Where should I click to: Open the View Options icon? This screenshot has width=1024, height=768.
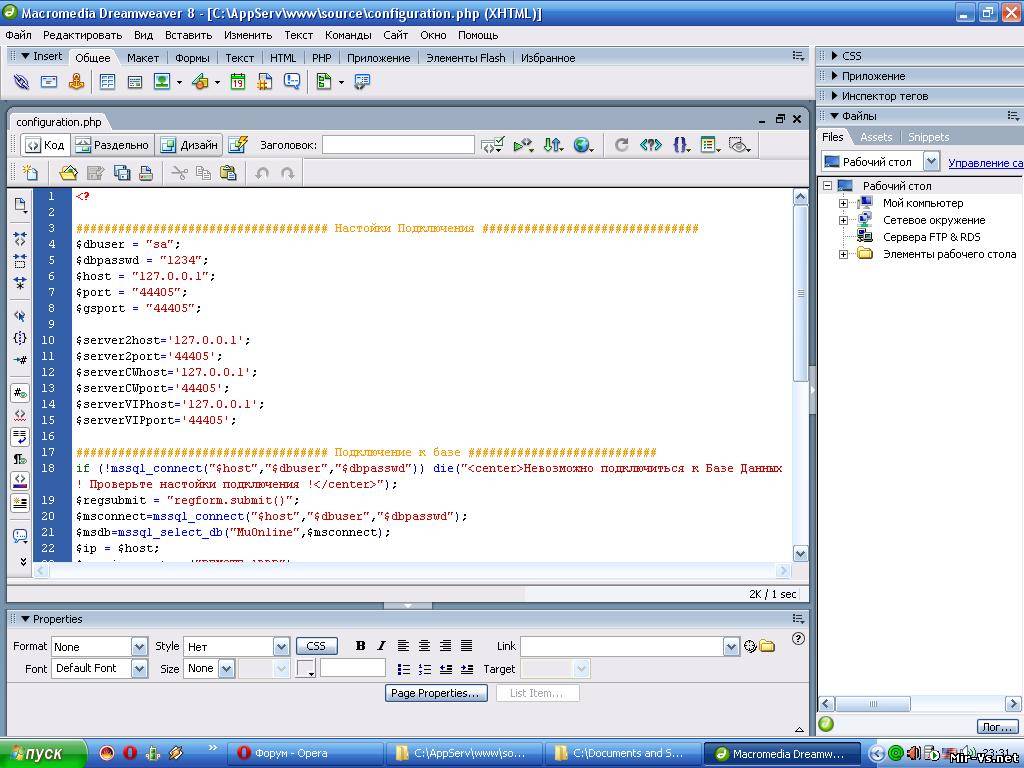[x=710, y=145]
